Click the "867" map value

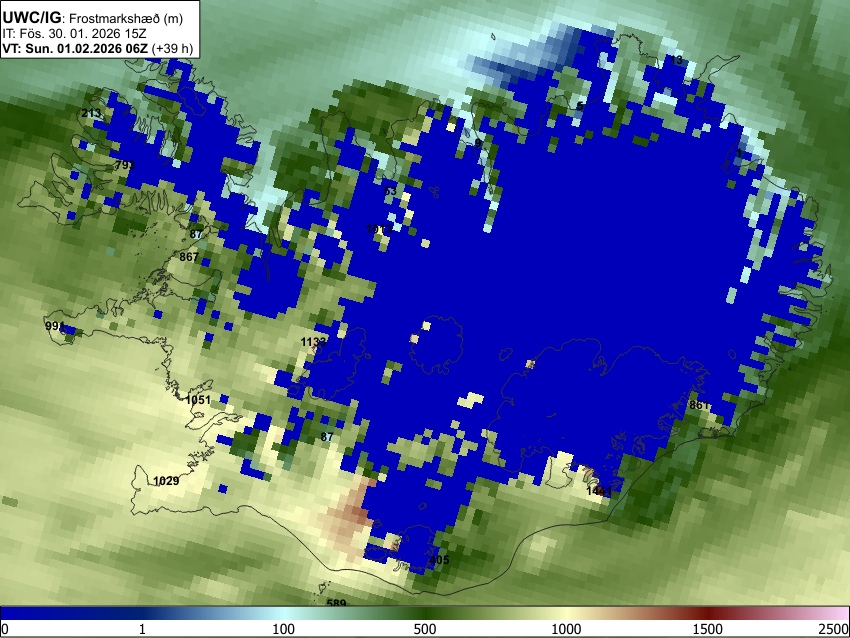pyautogui.click(x=189, y=257)
